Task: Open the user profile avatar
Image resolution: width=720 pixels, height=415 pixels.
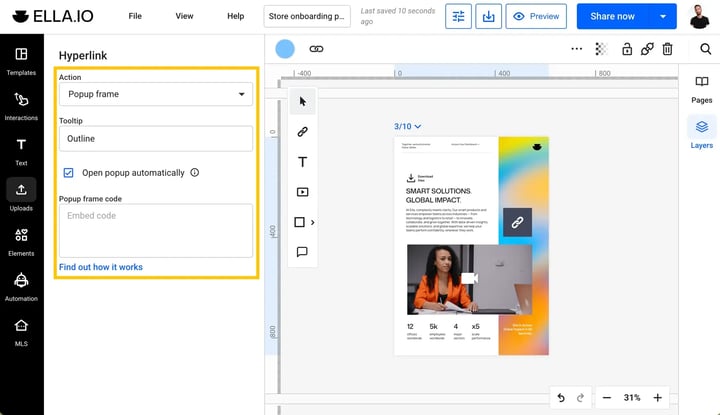Action: [699, 16]
